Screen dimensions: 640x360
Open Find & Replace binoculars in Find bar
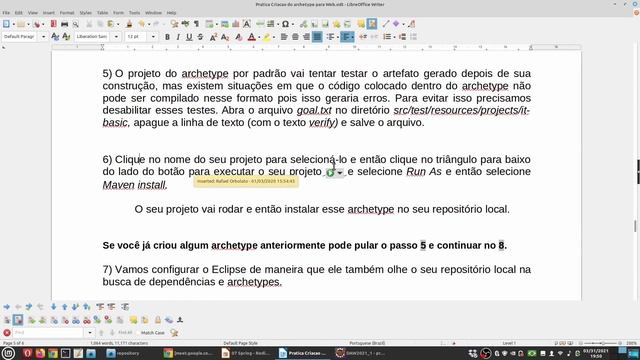[174, 333]
